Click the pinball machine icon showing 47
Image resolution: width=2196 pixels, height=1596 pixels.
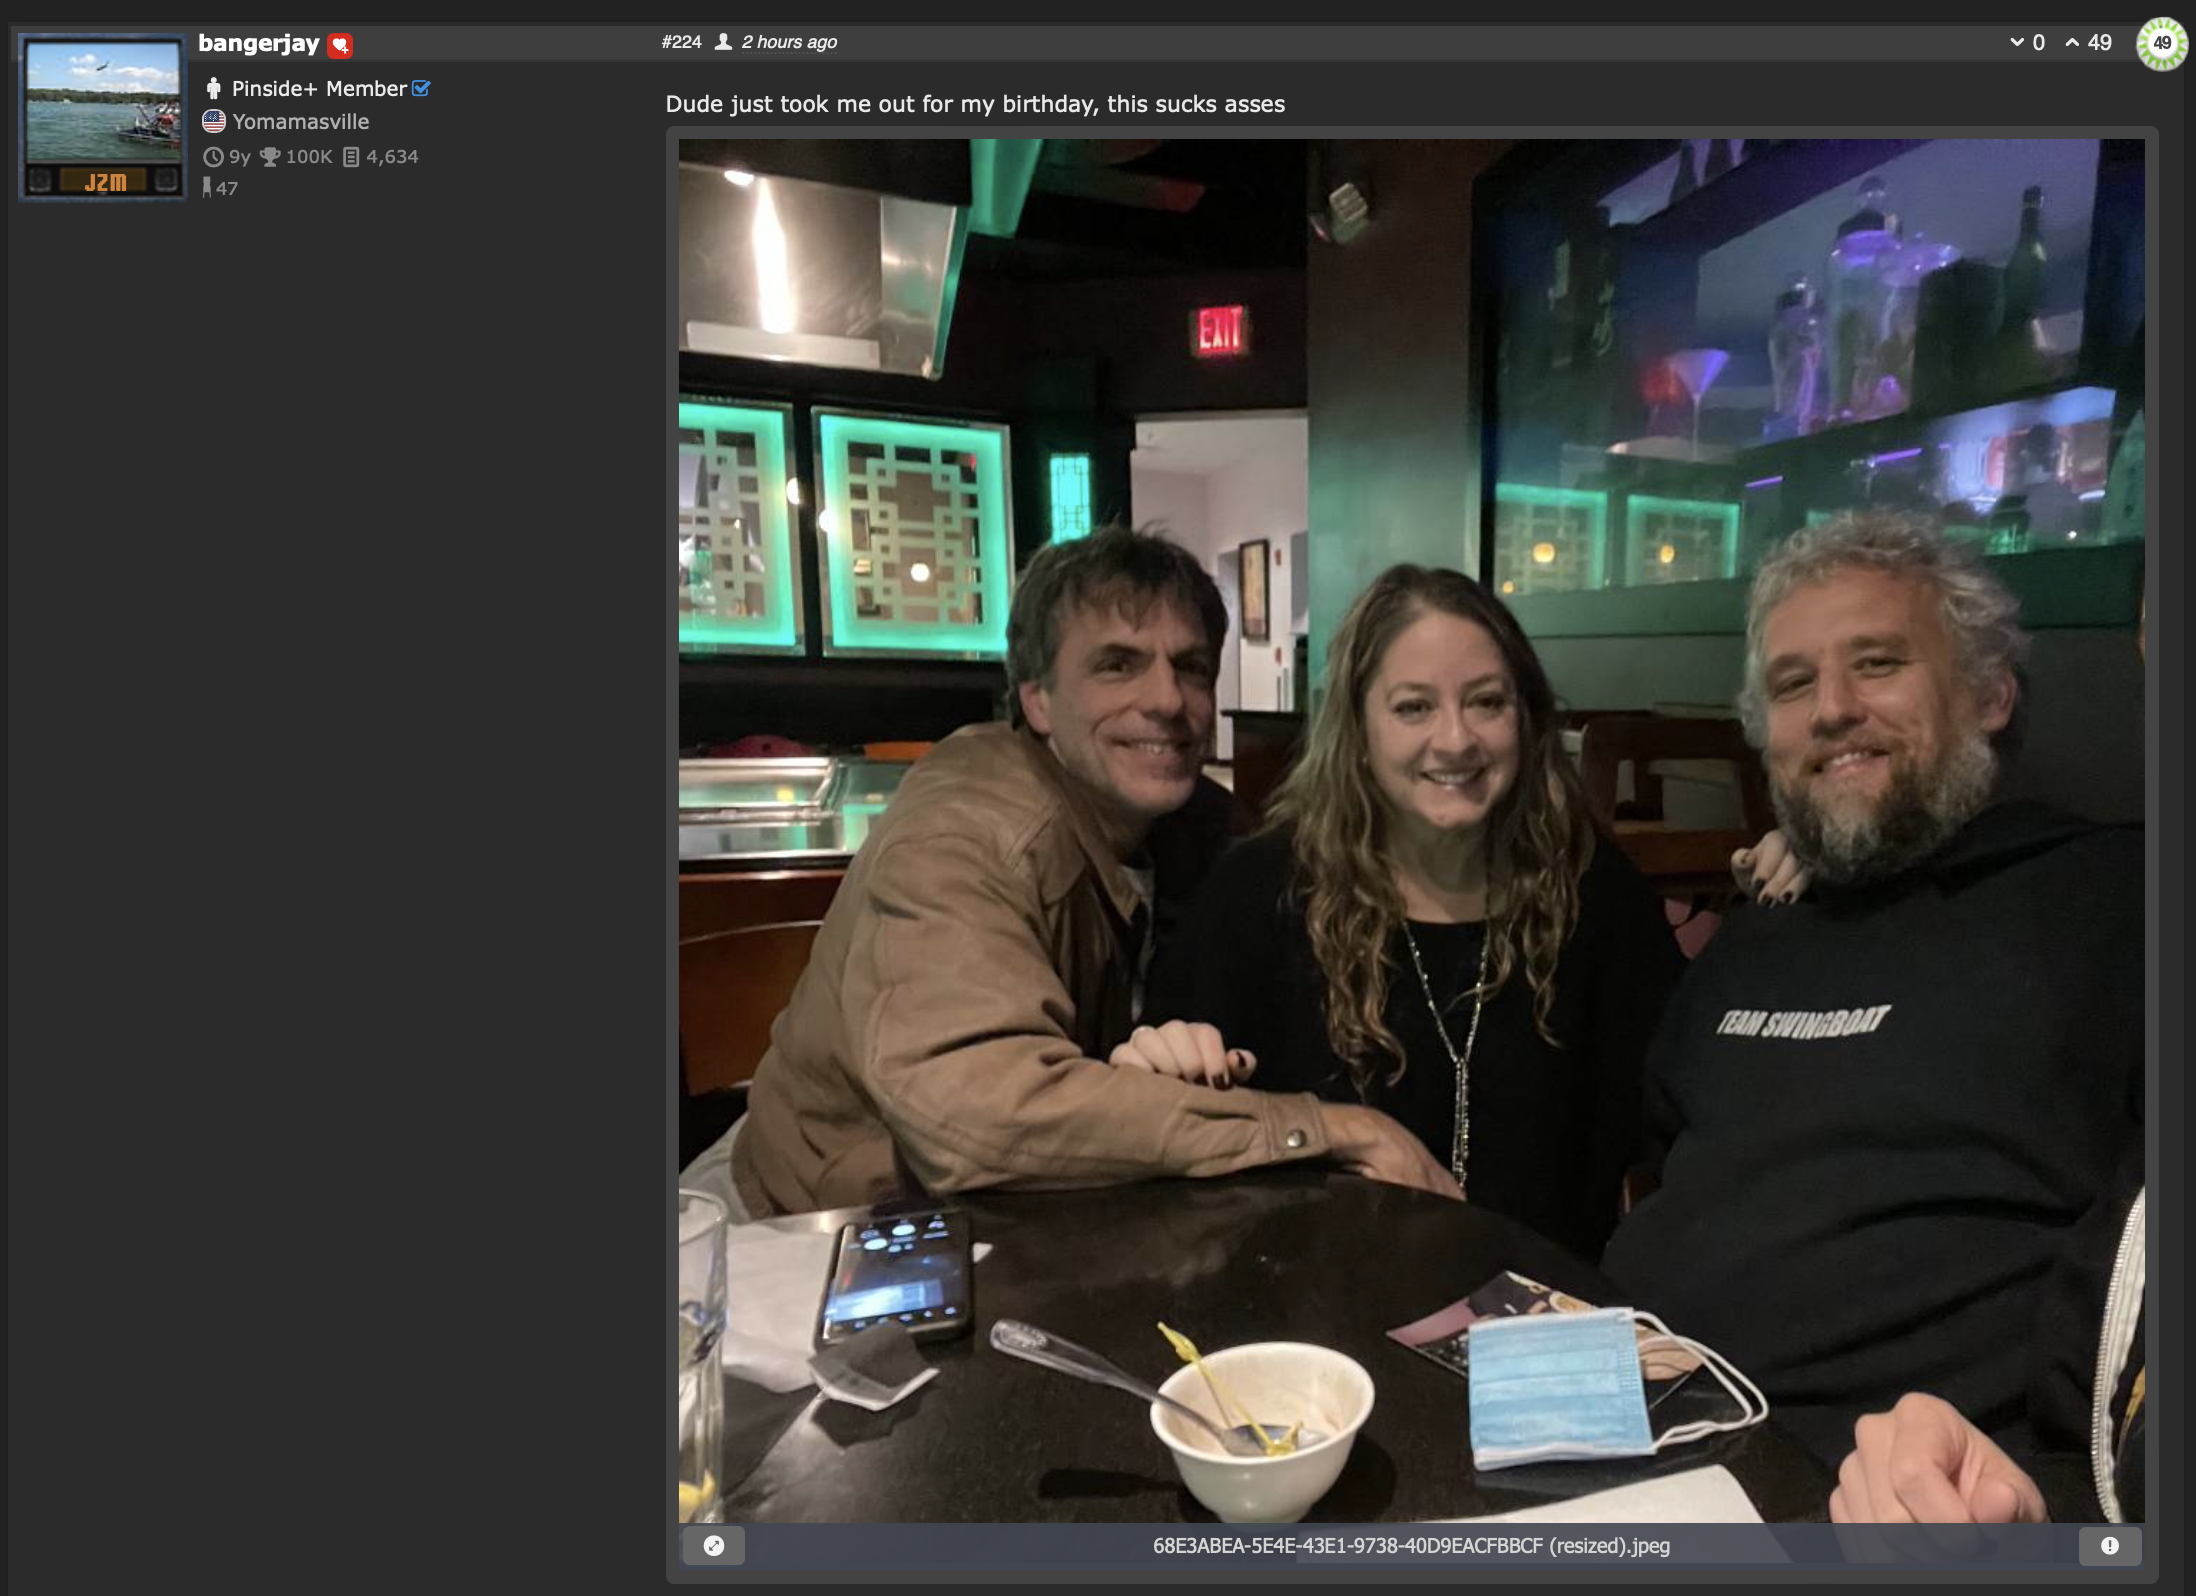pos(207,188)
